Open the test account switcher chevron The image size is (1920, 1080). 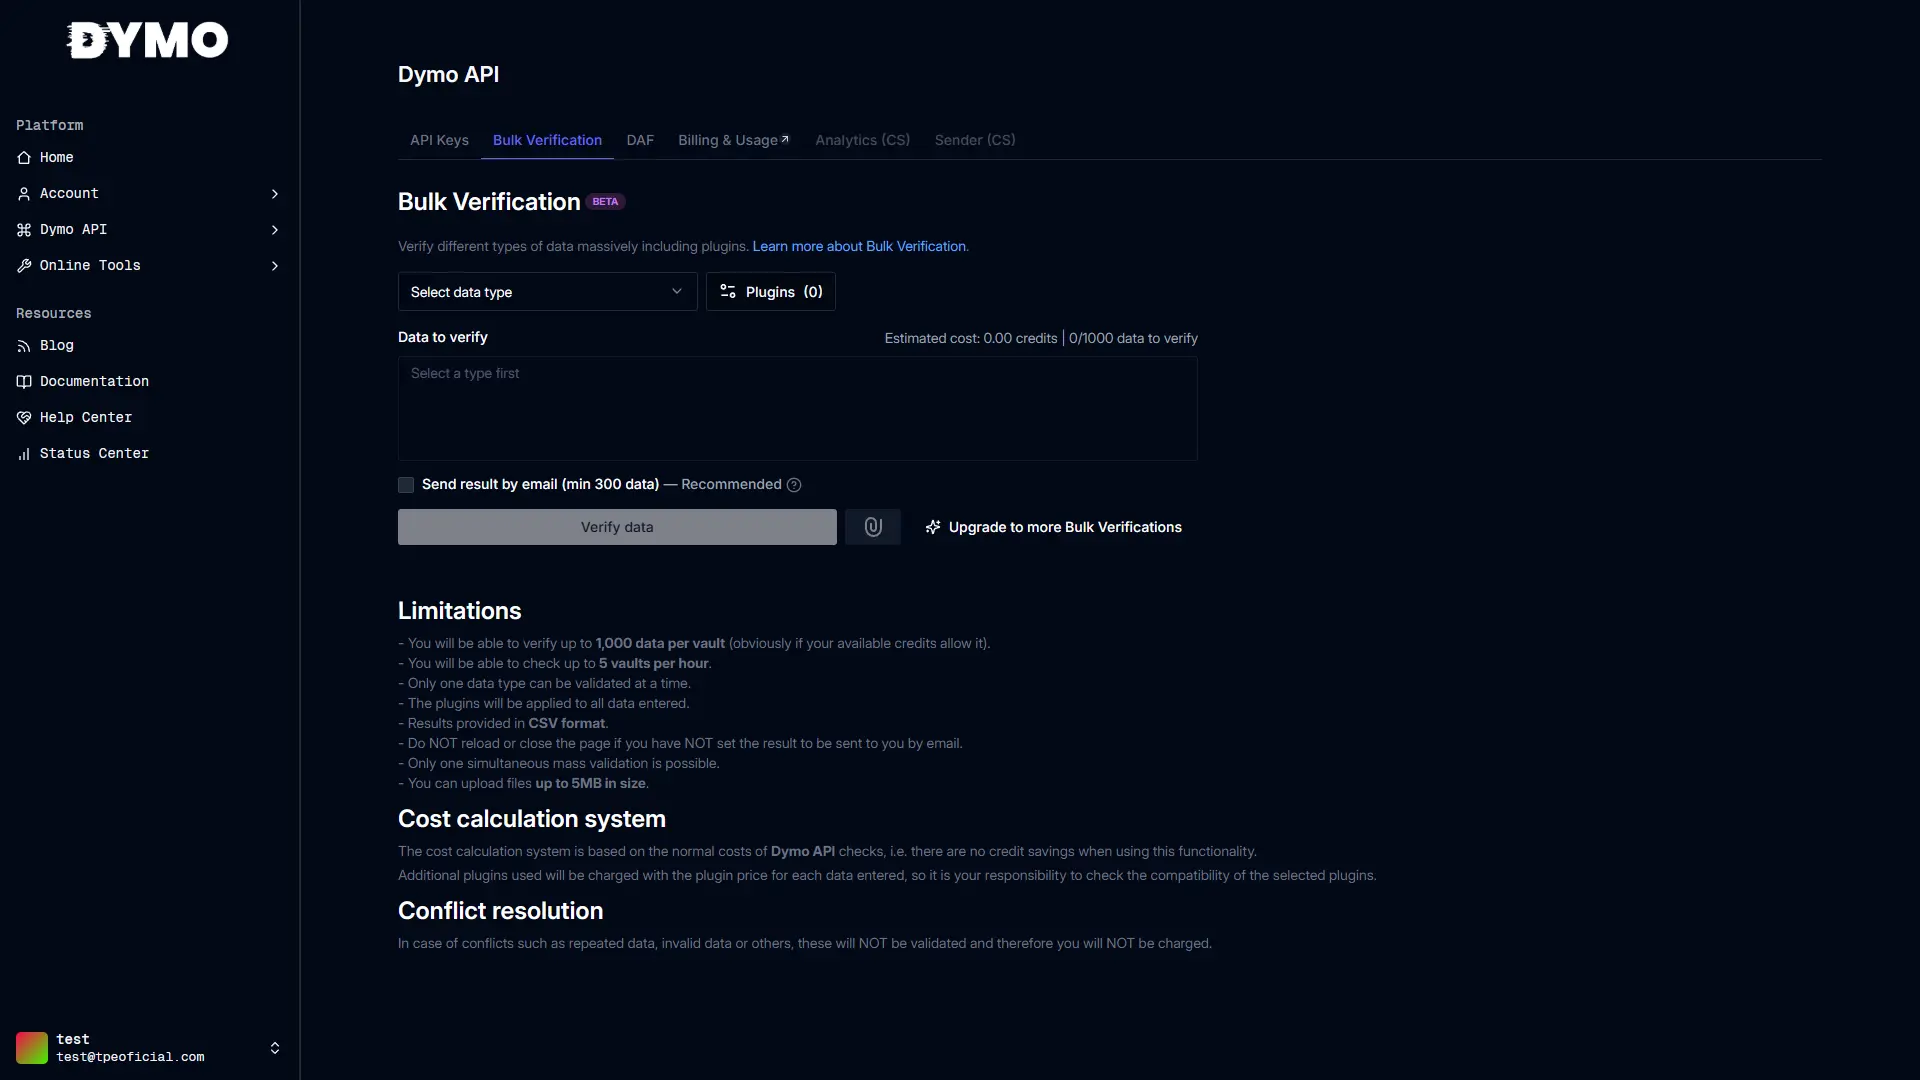pyautogui.click(x=275, y=1048)
